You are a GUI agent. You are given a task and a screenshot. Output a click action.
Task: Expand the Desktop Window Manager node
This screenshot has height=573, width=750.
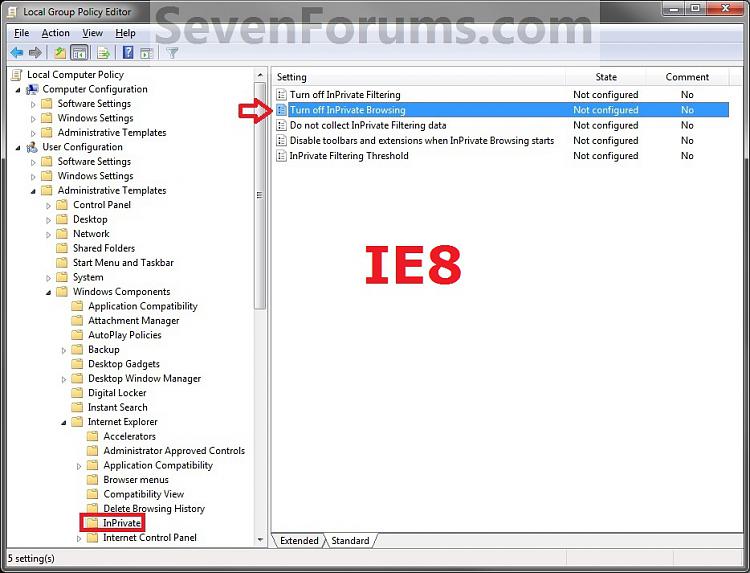coord(64,379)
